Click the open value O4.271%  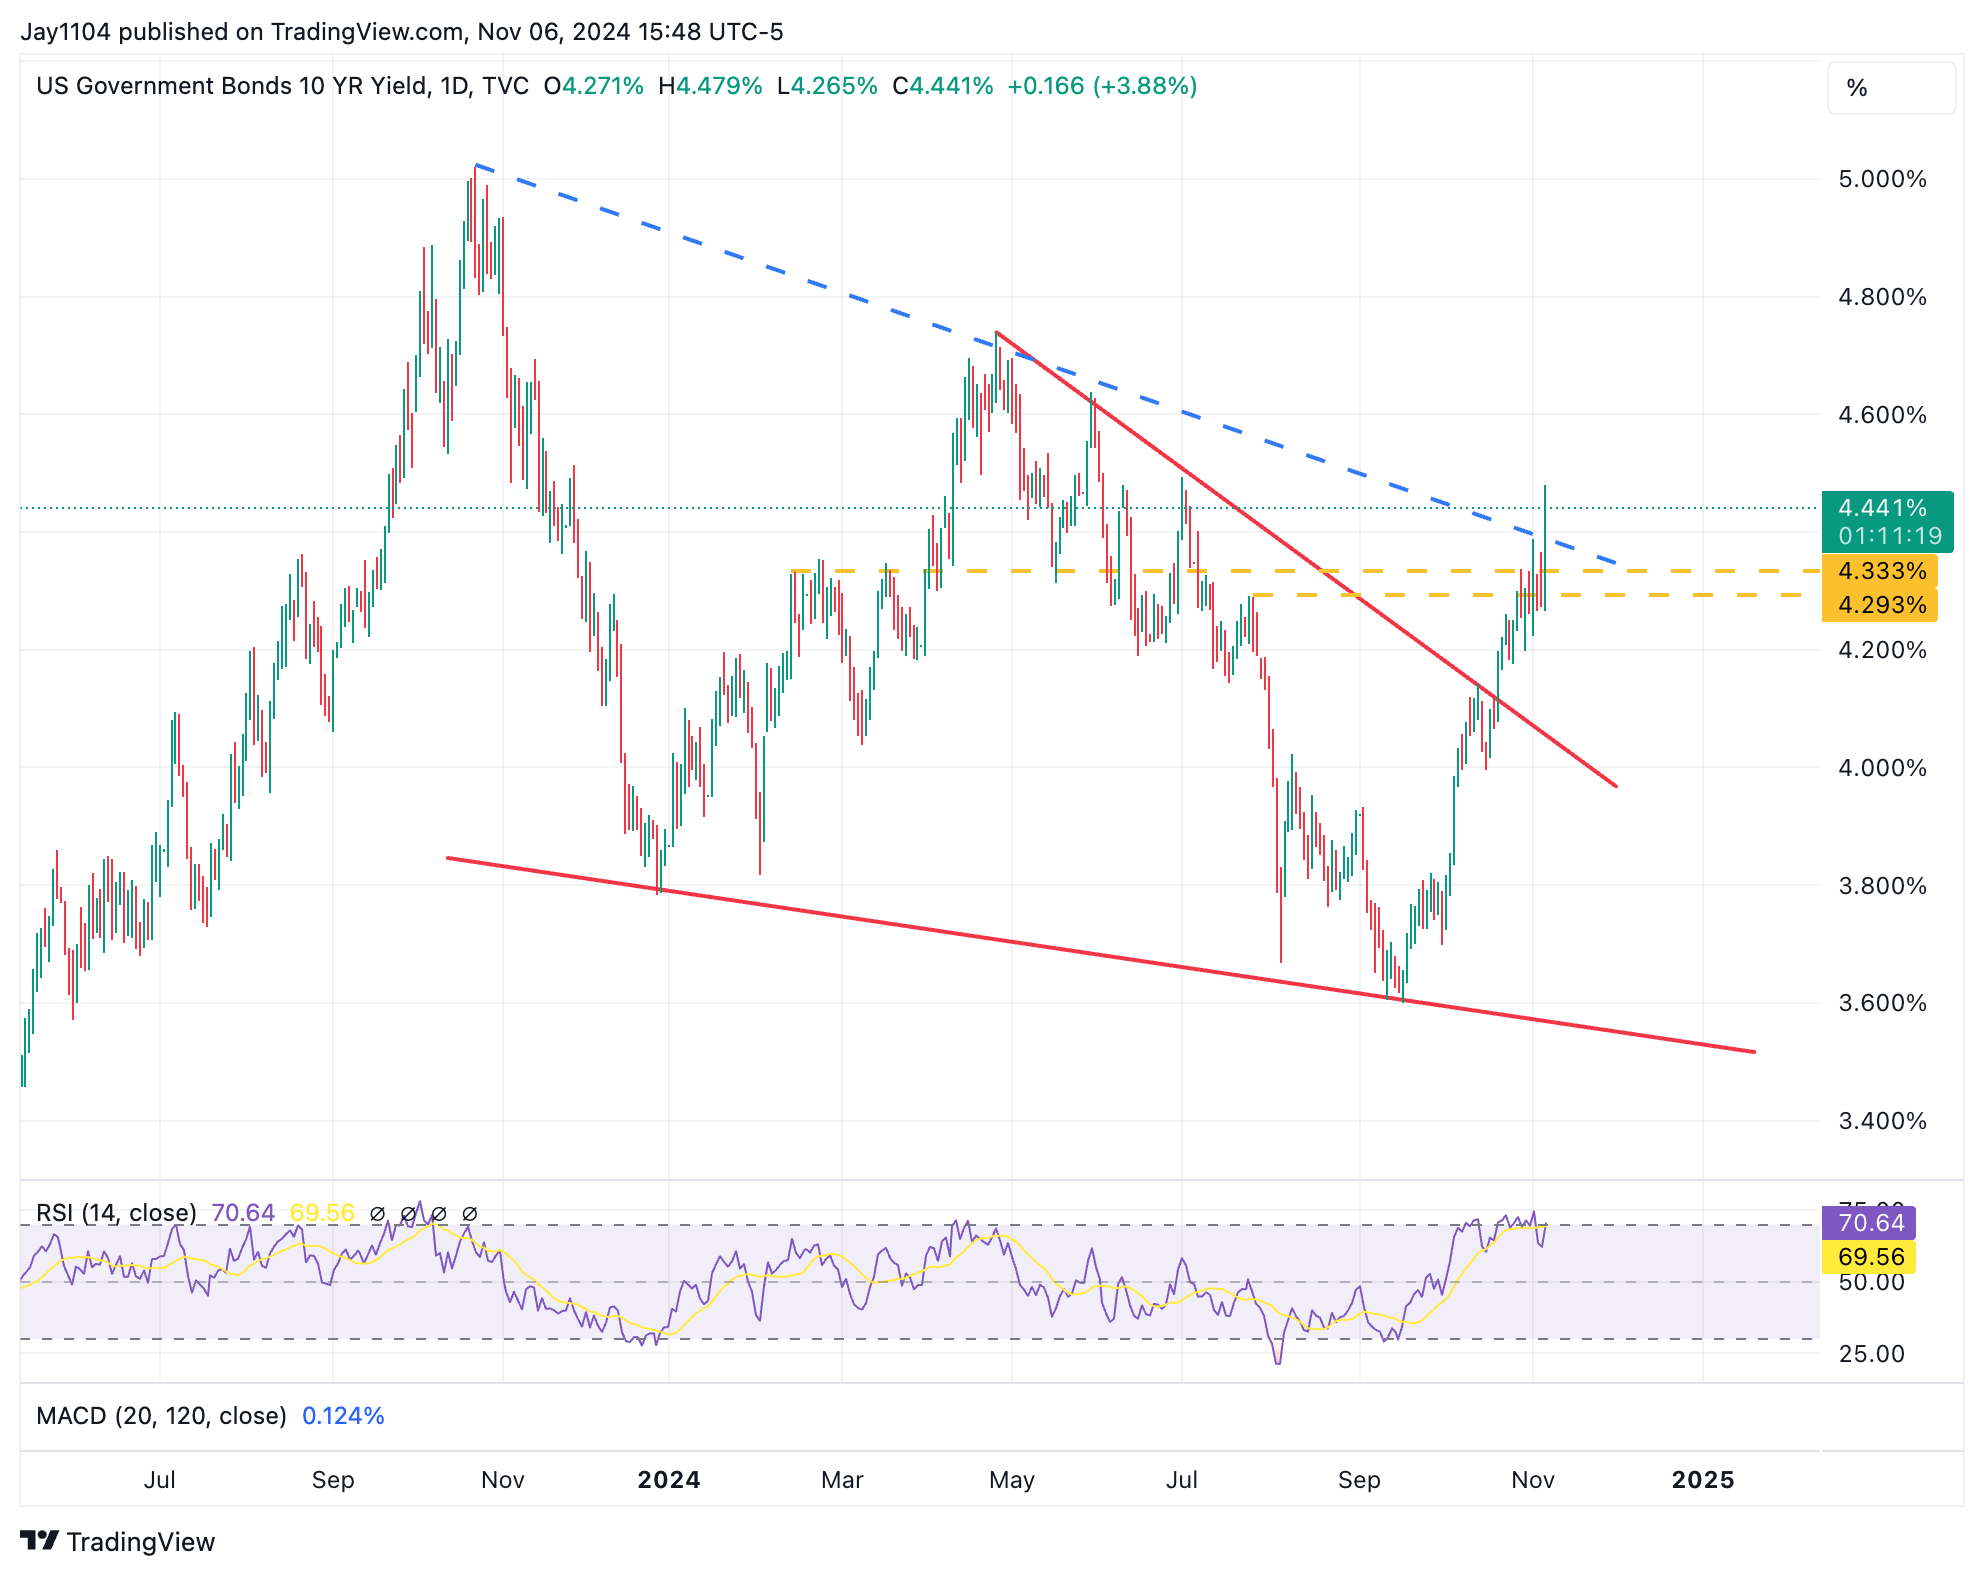point(594,86)
